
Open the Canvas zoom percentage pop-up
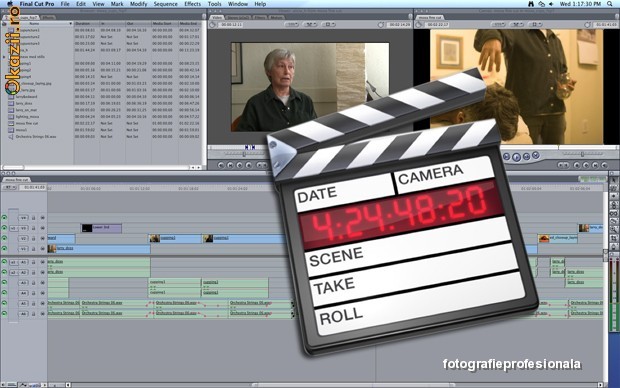(498, 25)
